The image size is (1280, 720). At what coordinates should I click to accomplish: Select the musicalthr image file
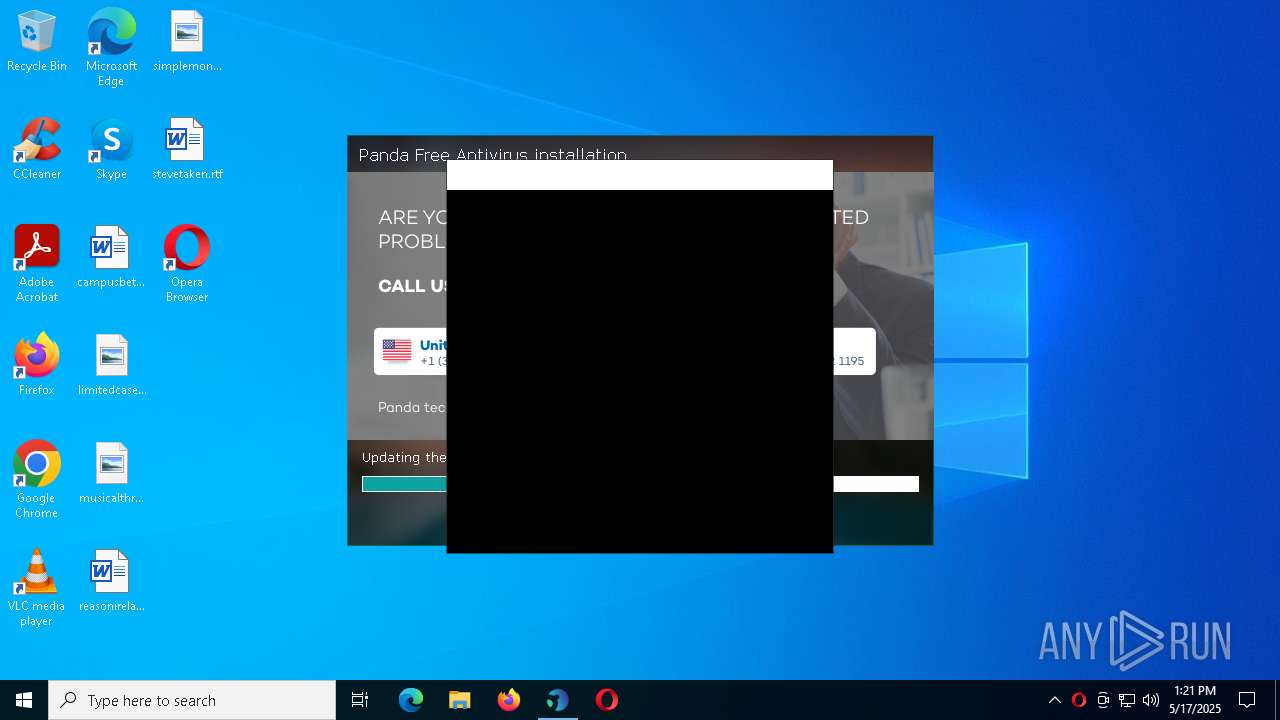click(x=111, y=474)
